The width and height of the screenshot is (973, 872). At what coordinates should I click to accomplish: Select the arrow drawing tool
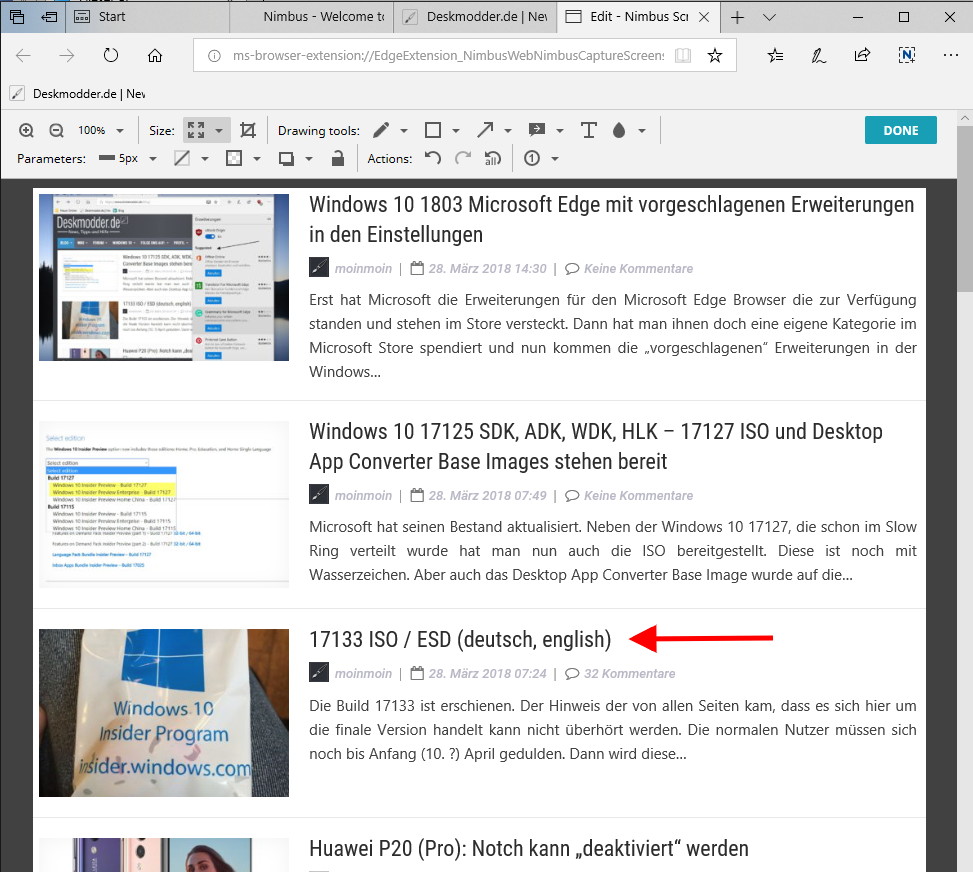coord(485,130)
